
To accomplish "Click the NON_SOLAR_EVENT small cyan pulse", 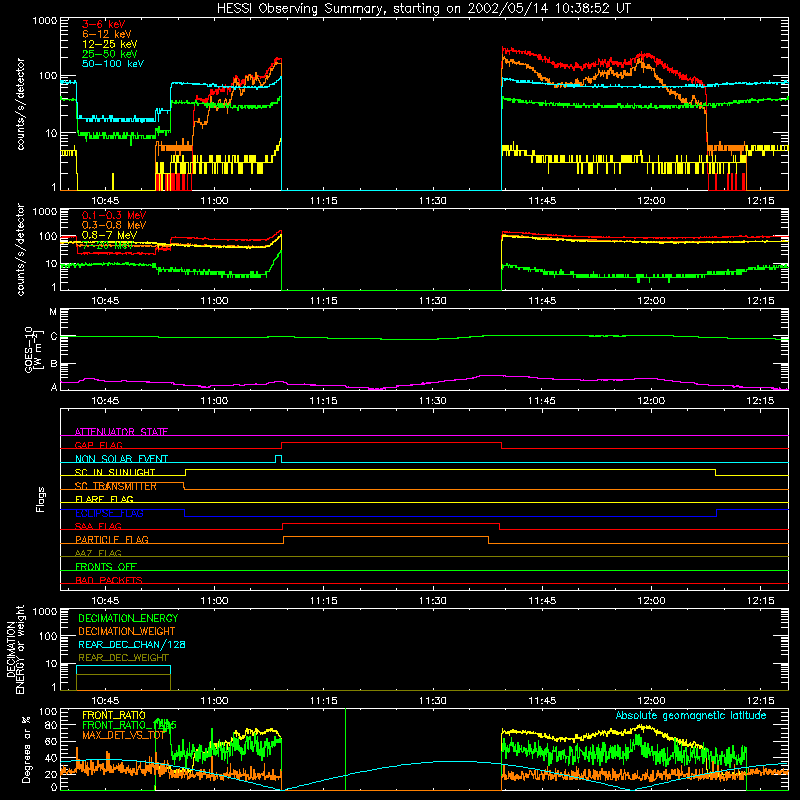I will (x=279, y=459).
